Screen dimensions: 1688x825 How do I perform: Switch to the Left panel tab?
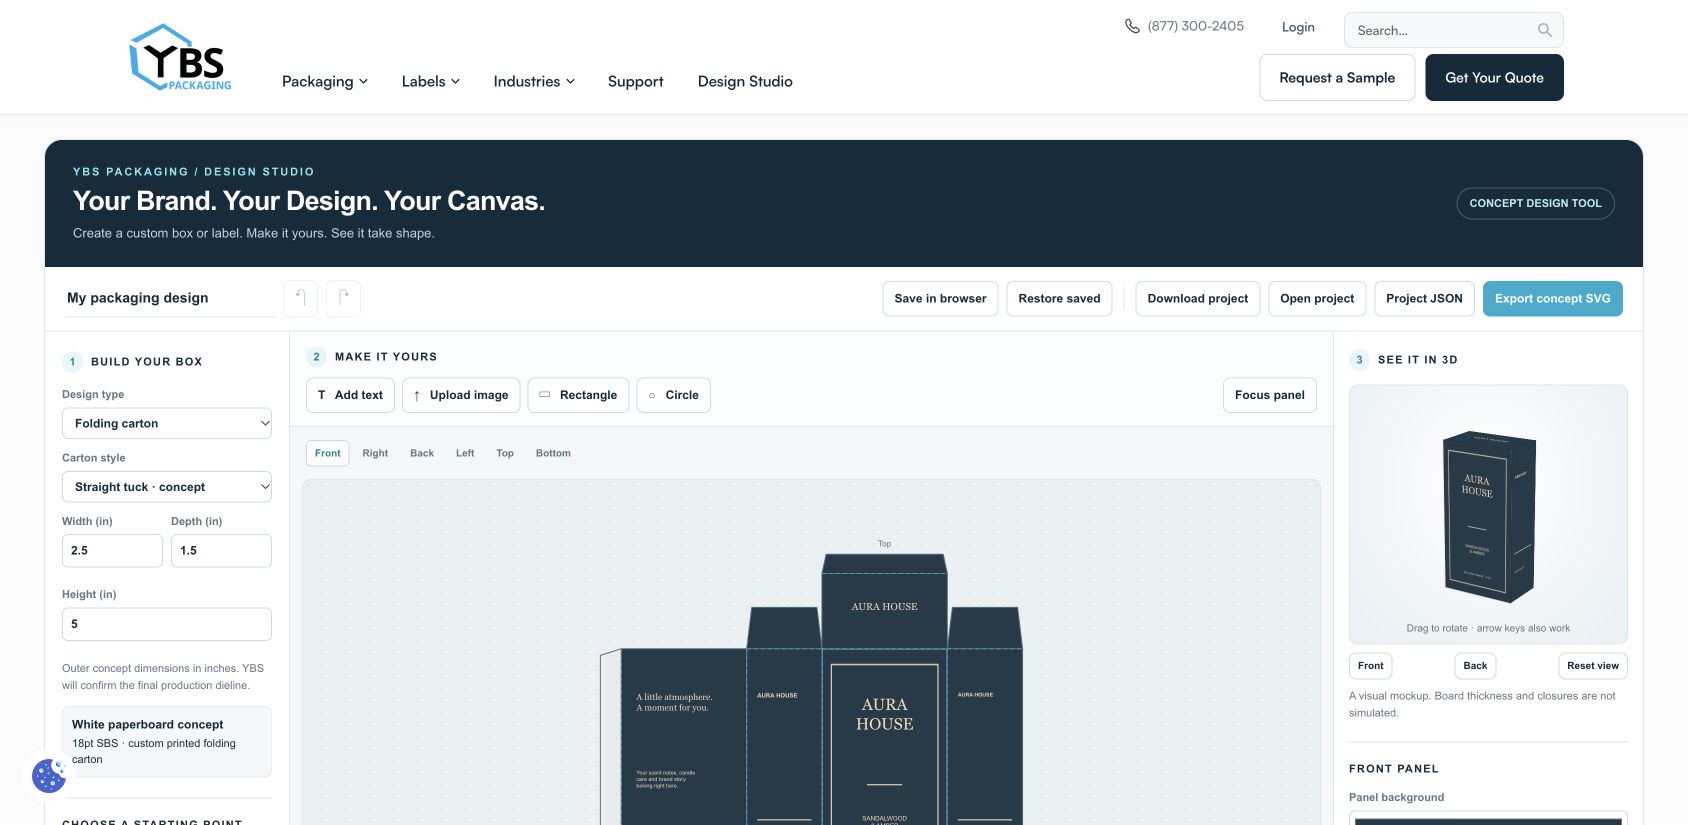point(465,453)
